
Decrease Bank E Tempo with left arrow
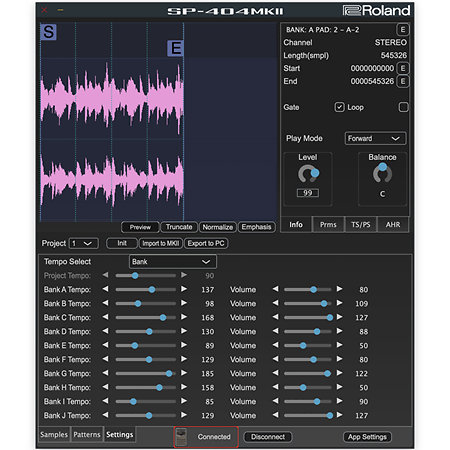coord(105,345)
